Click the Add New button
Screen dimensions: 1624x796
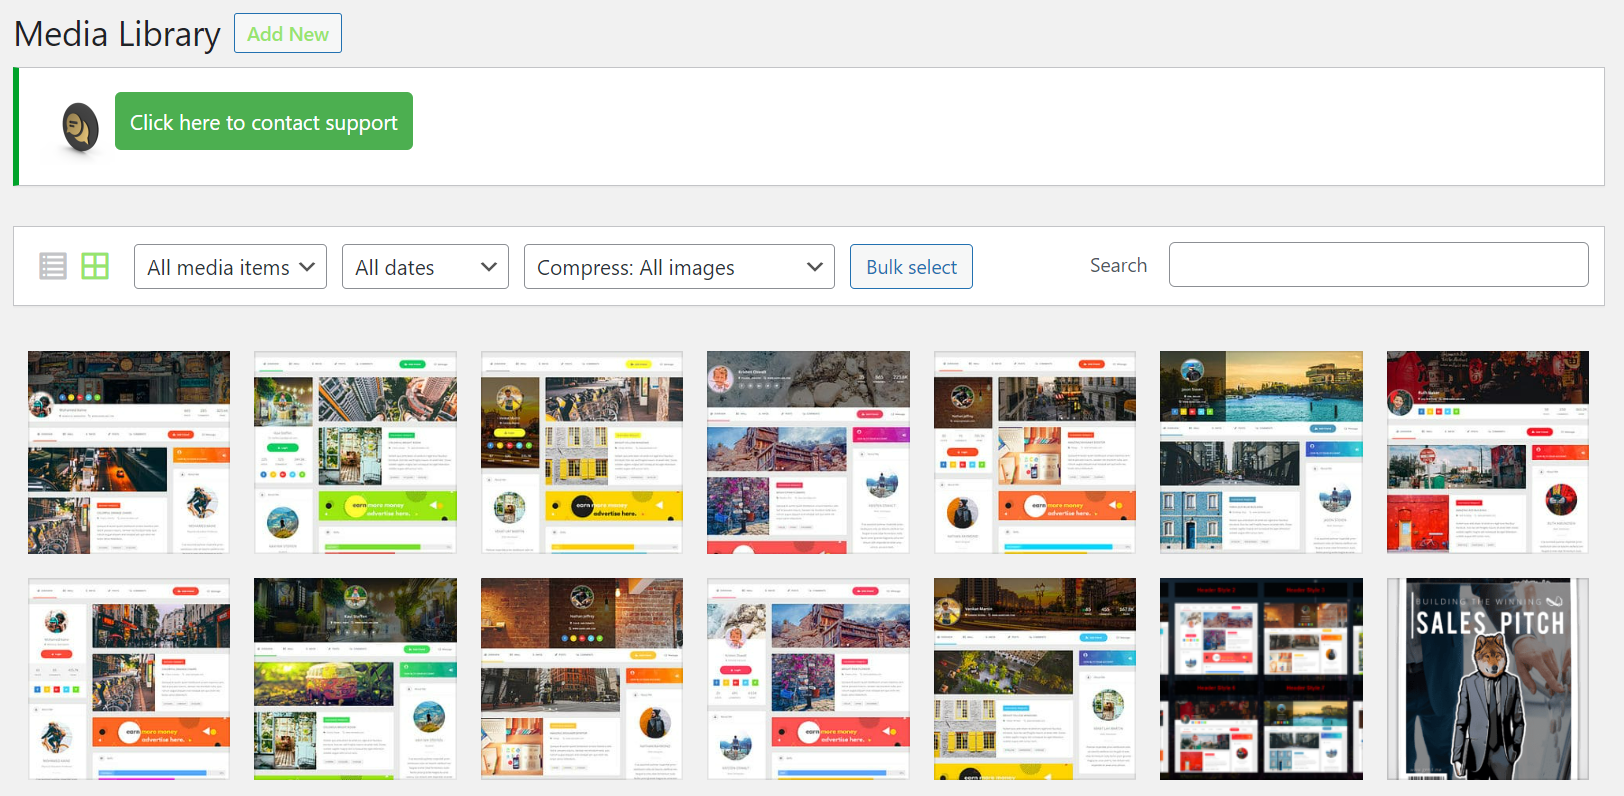tap(288, 34)
